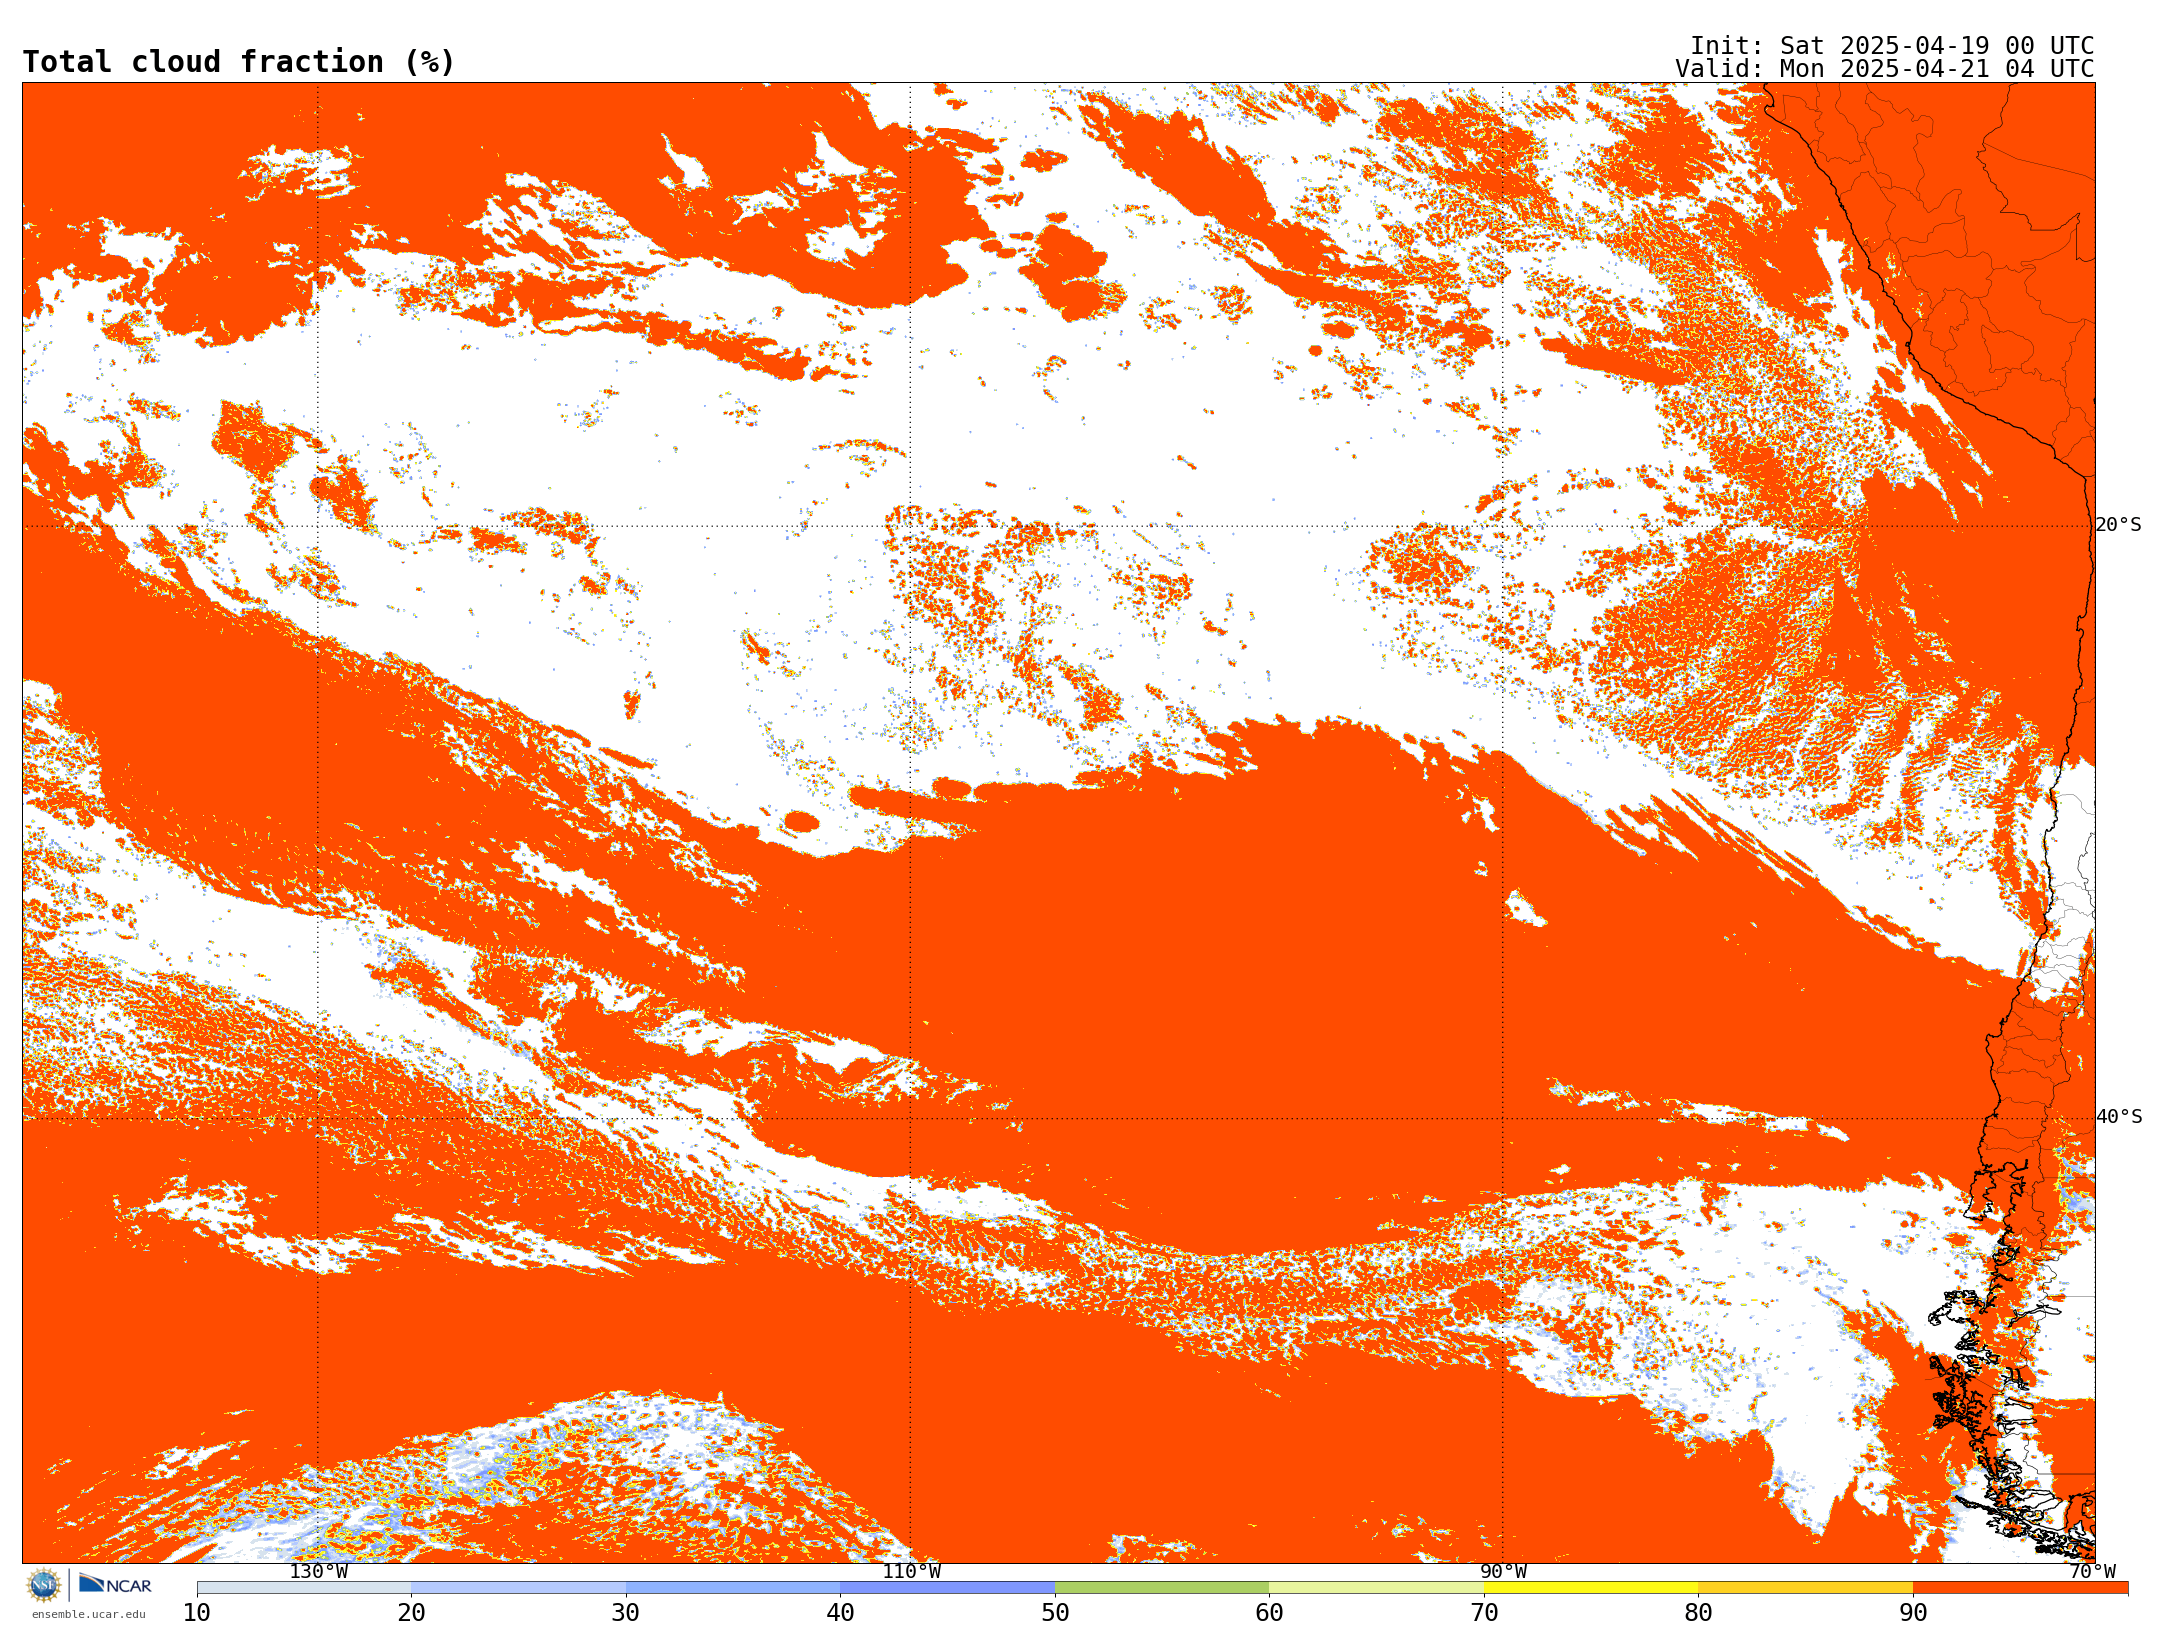Click the 40-50 percent periwinkle colorbar segment
The height and width of the screenshot is (1626, 2160).
point(948,1588)
